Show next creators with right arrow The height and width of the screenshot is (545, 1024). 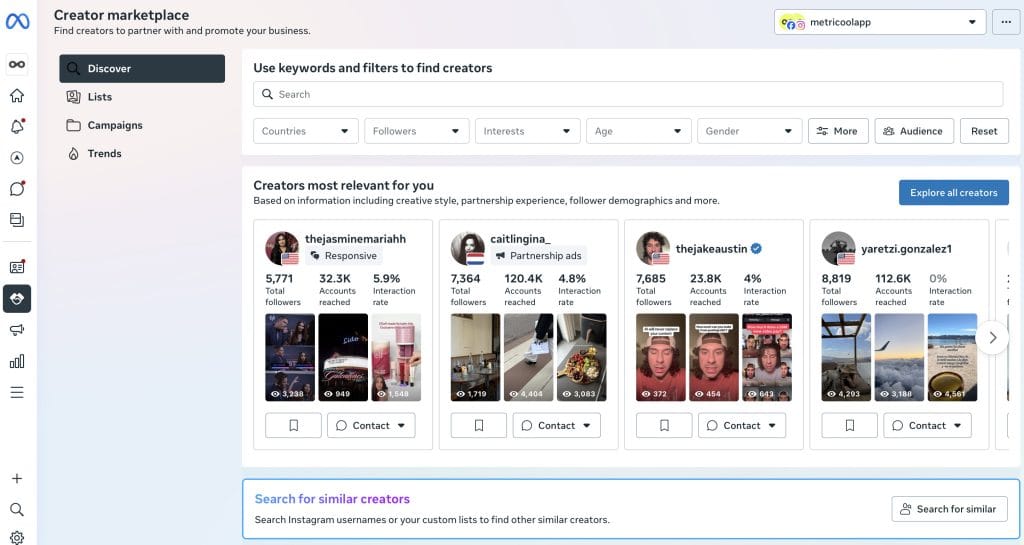click(x=993, y=337)
